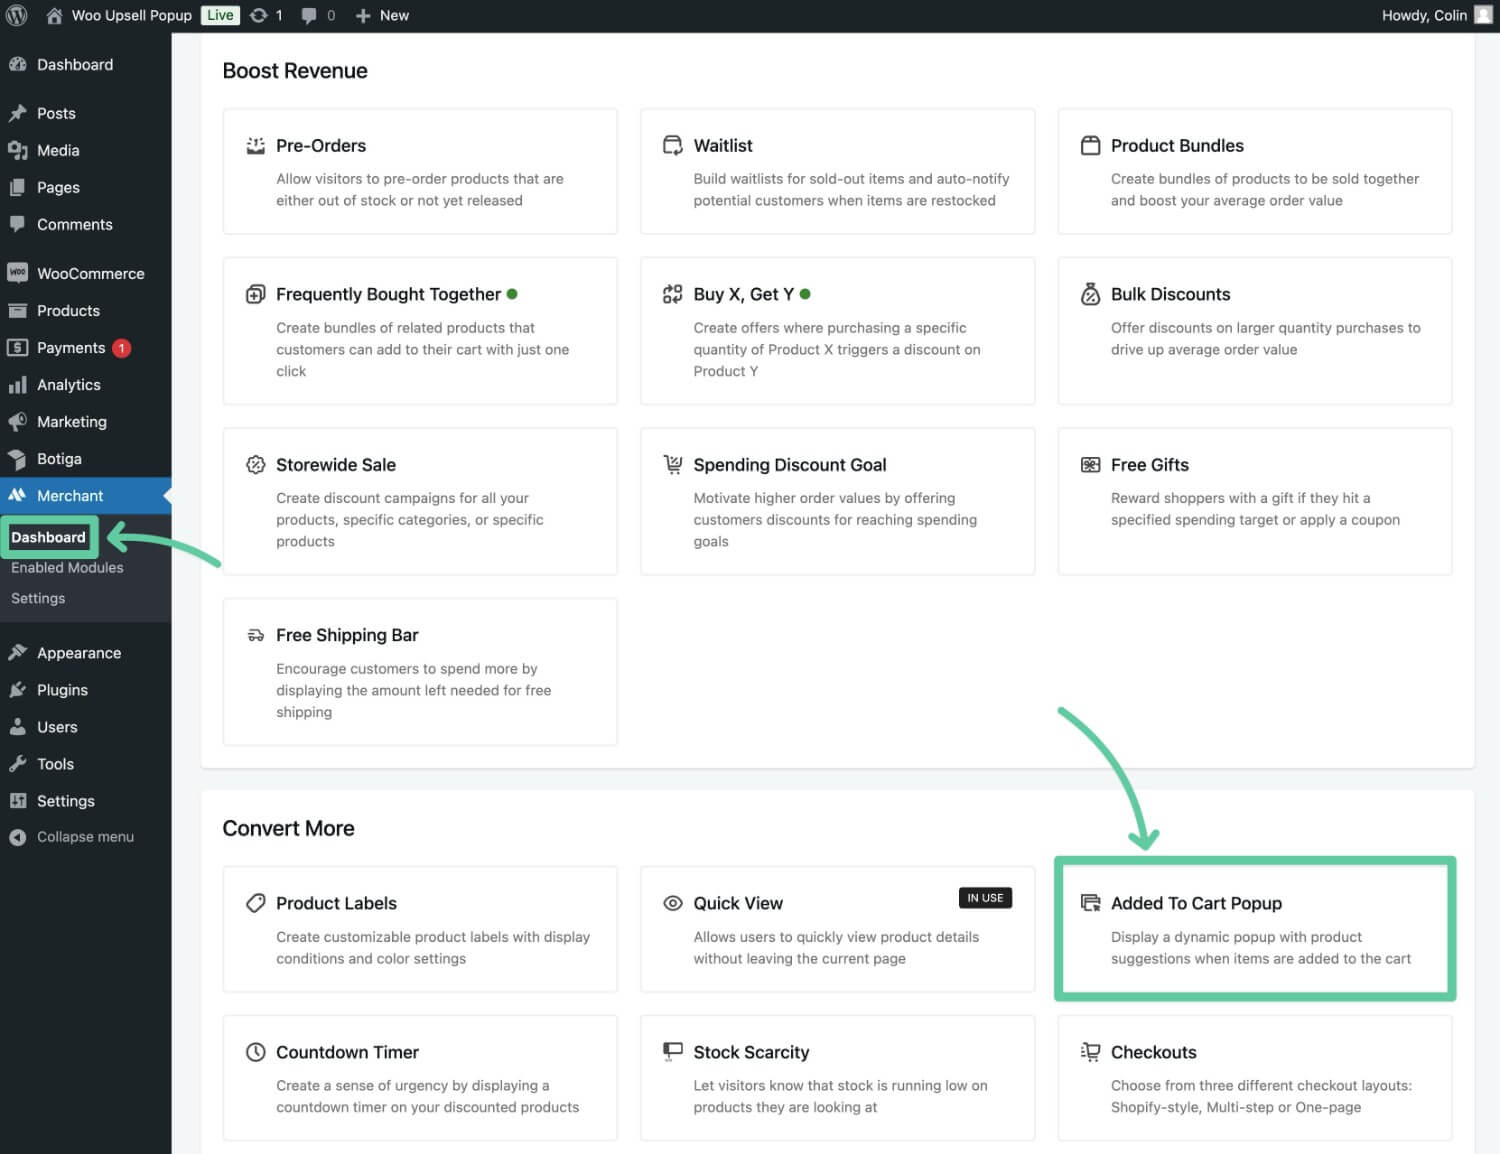Open the Pre-Orders module title
This screenshot has height=1154, width=1500.
pyautogui.click(x=321, y=145)
